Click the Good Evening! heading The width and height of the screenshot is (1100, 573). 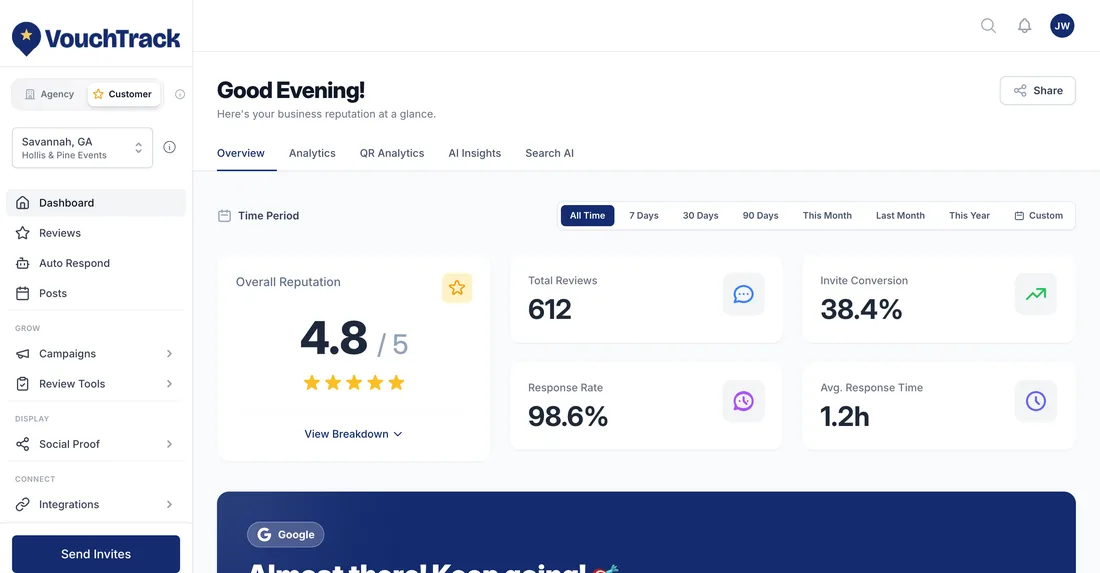tap(290, 90)
